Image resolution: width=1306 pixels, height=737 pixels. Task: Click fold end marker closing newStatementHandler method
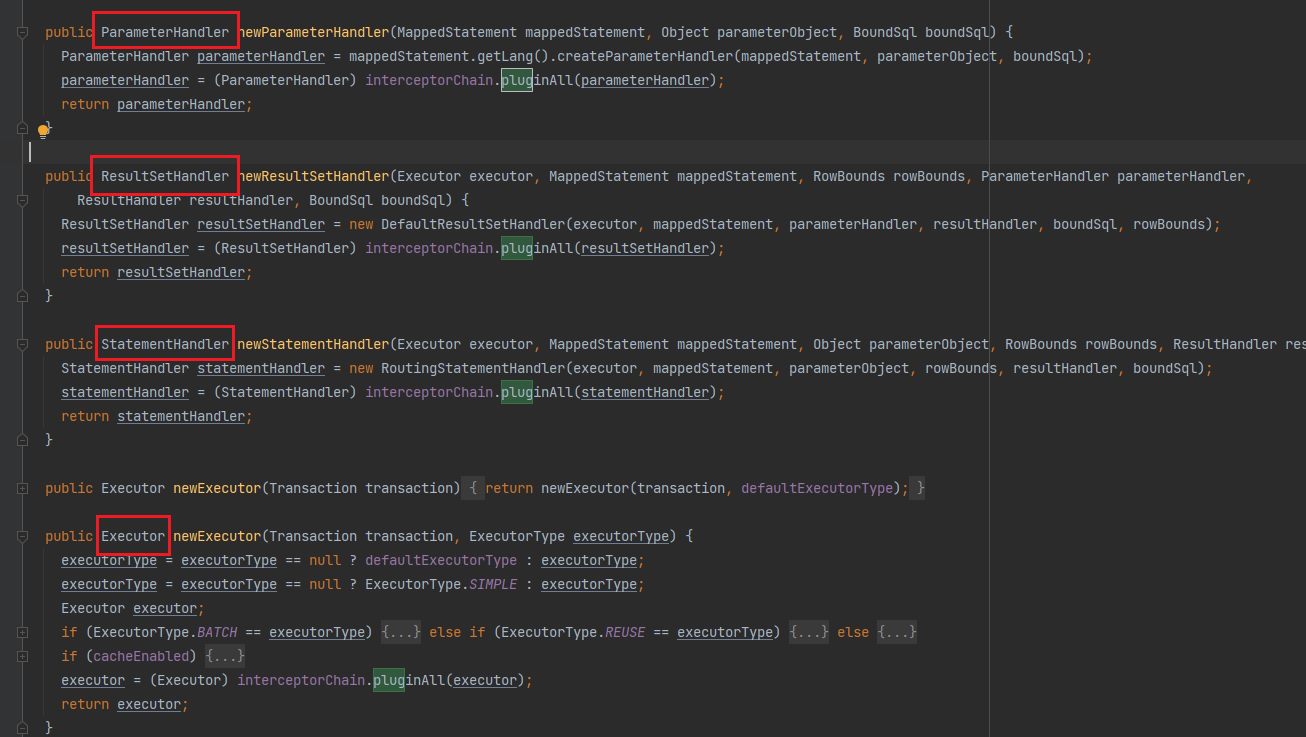point(22,440)
